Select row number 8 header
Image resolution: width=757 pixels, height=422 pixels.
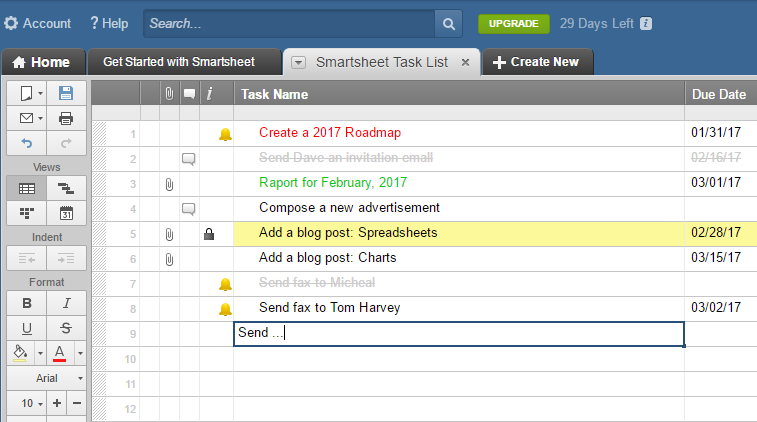(116, 309)
